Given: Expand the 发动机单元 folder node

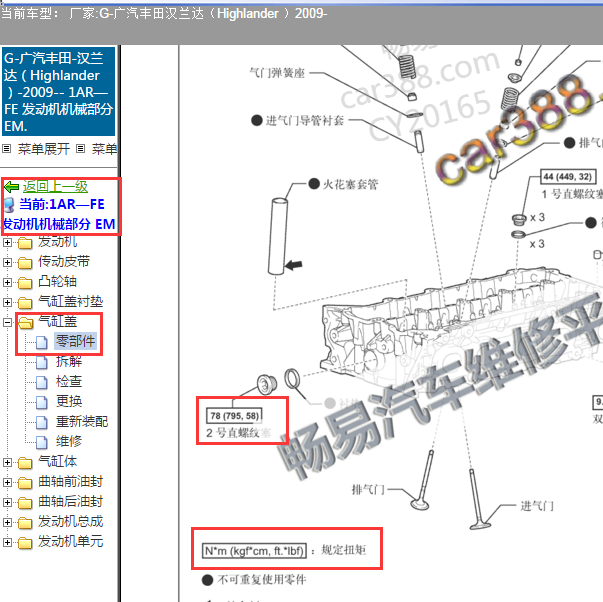Looking at the screenshot, I should coord(7,542).
